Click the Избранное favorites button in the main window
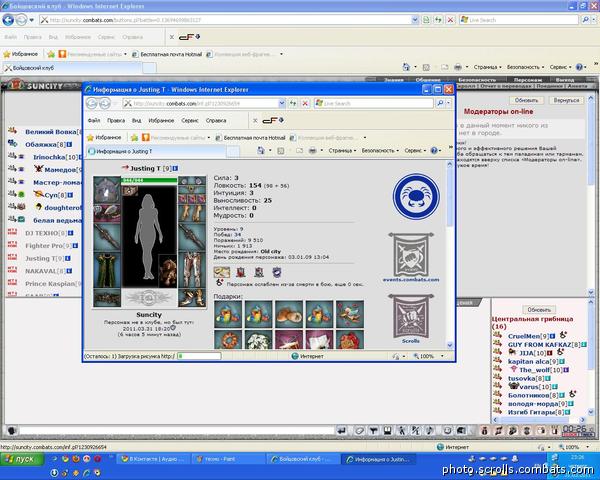This screenshot has width=600, height=480. pyautogui.click(x=21, y=54)
